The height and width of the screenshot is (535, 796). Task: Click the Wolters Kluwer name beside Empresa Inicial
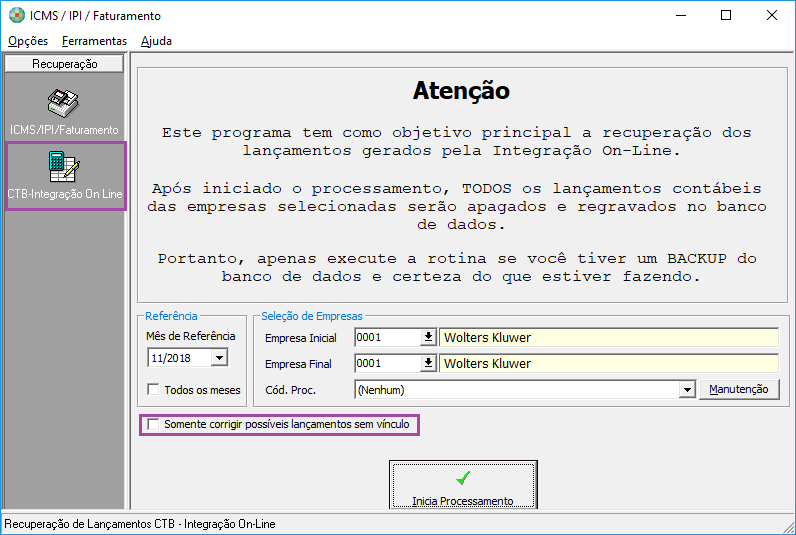(609, 338)
